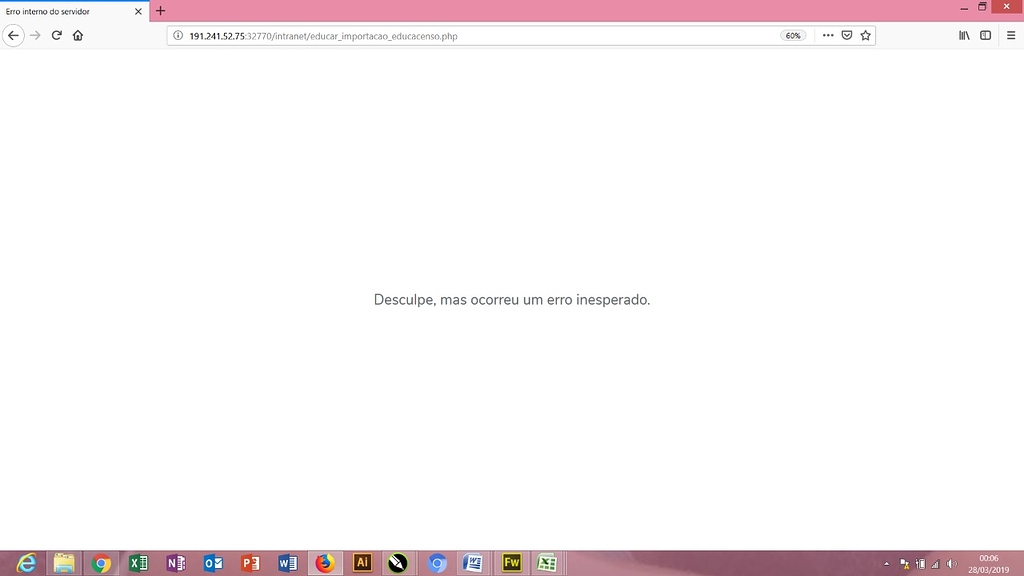Viewport: 1024px width, 576px height.
Task: Reset zoom by clicking 60% indicator
Action: tap(792, 35)
